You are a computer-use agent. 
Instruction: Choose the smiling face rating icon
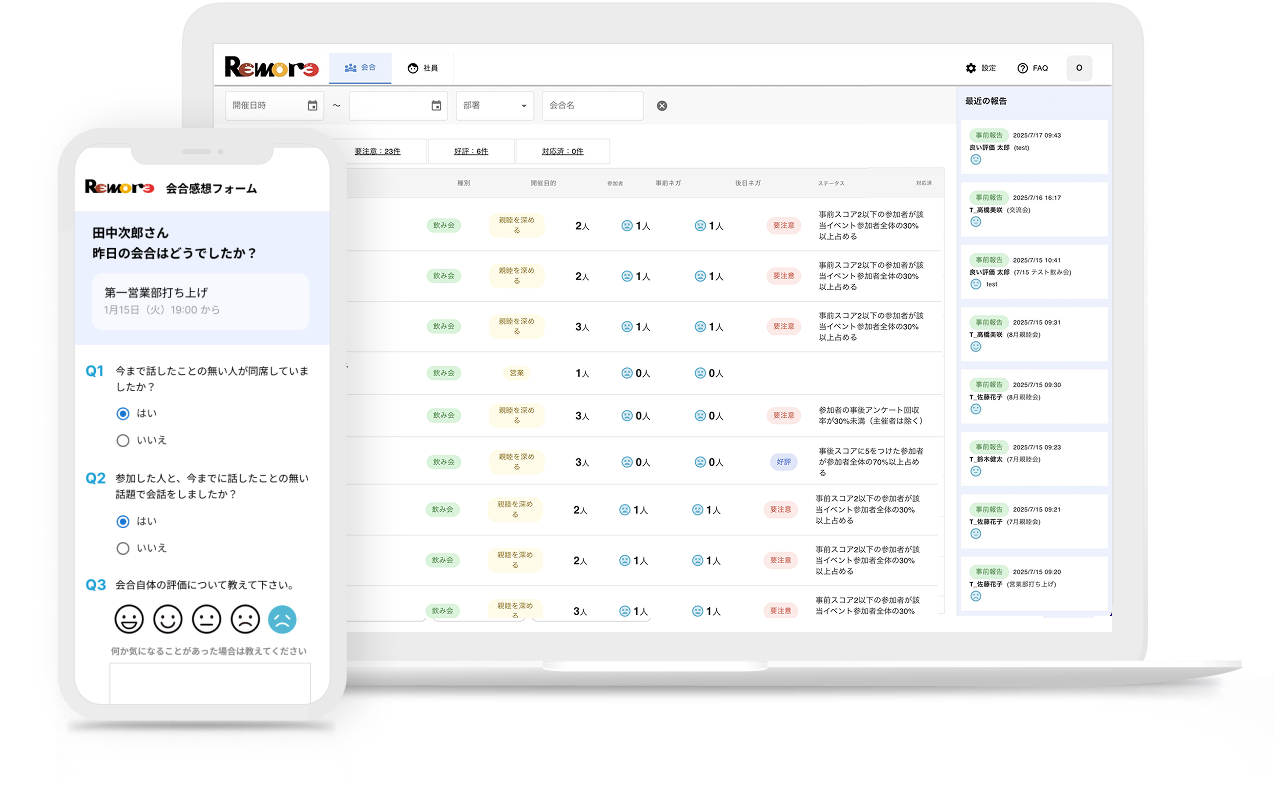pyautogui.click(x=167, y=620)
